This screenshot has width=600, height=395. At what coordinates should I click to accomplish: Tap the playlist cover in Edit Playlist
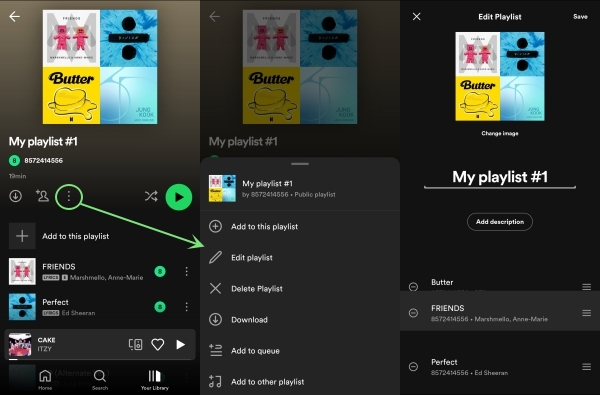[500, 76]
